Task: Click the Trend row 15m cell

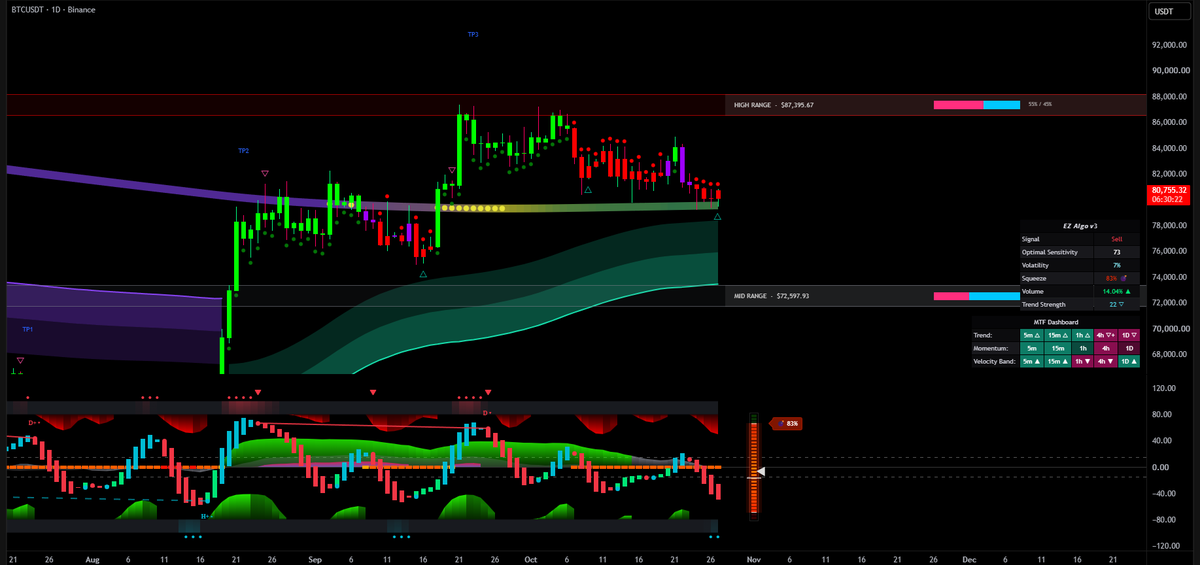Action: [1056, 334]
